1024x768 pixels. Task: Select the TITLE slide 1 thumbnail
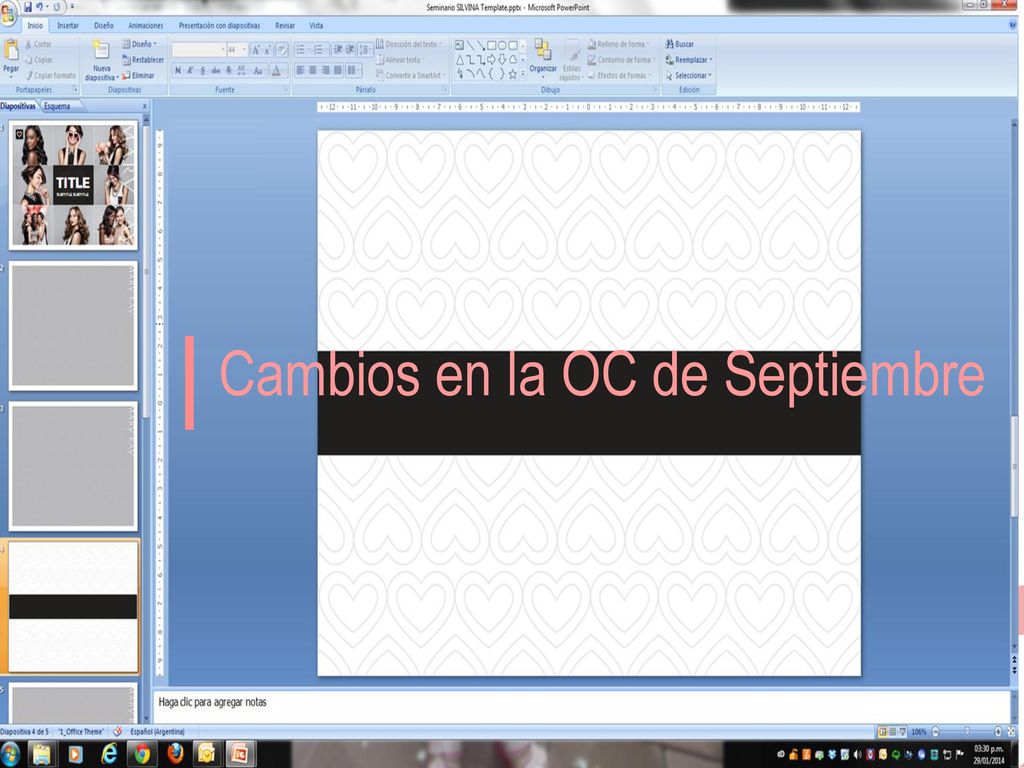click(x=73, y=185)
